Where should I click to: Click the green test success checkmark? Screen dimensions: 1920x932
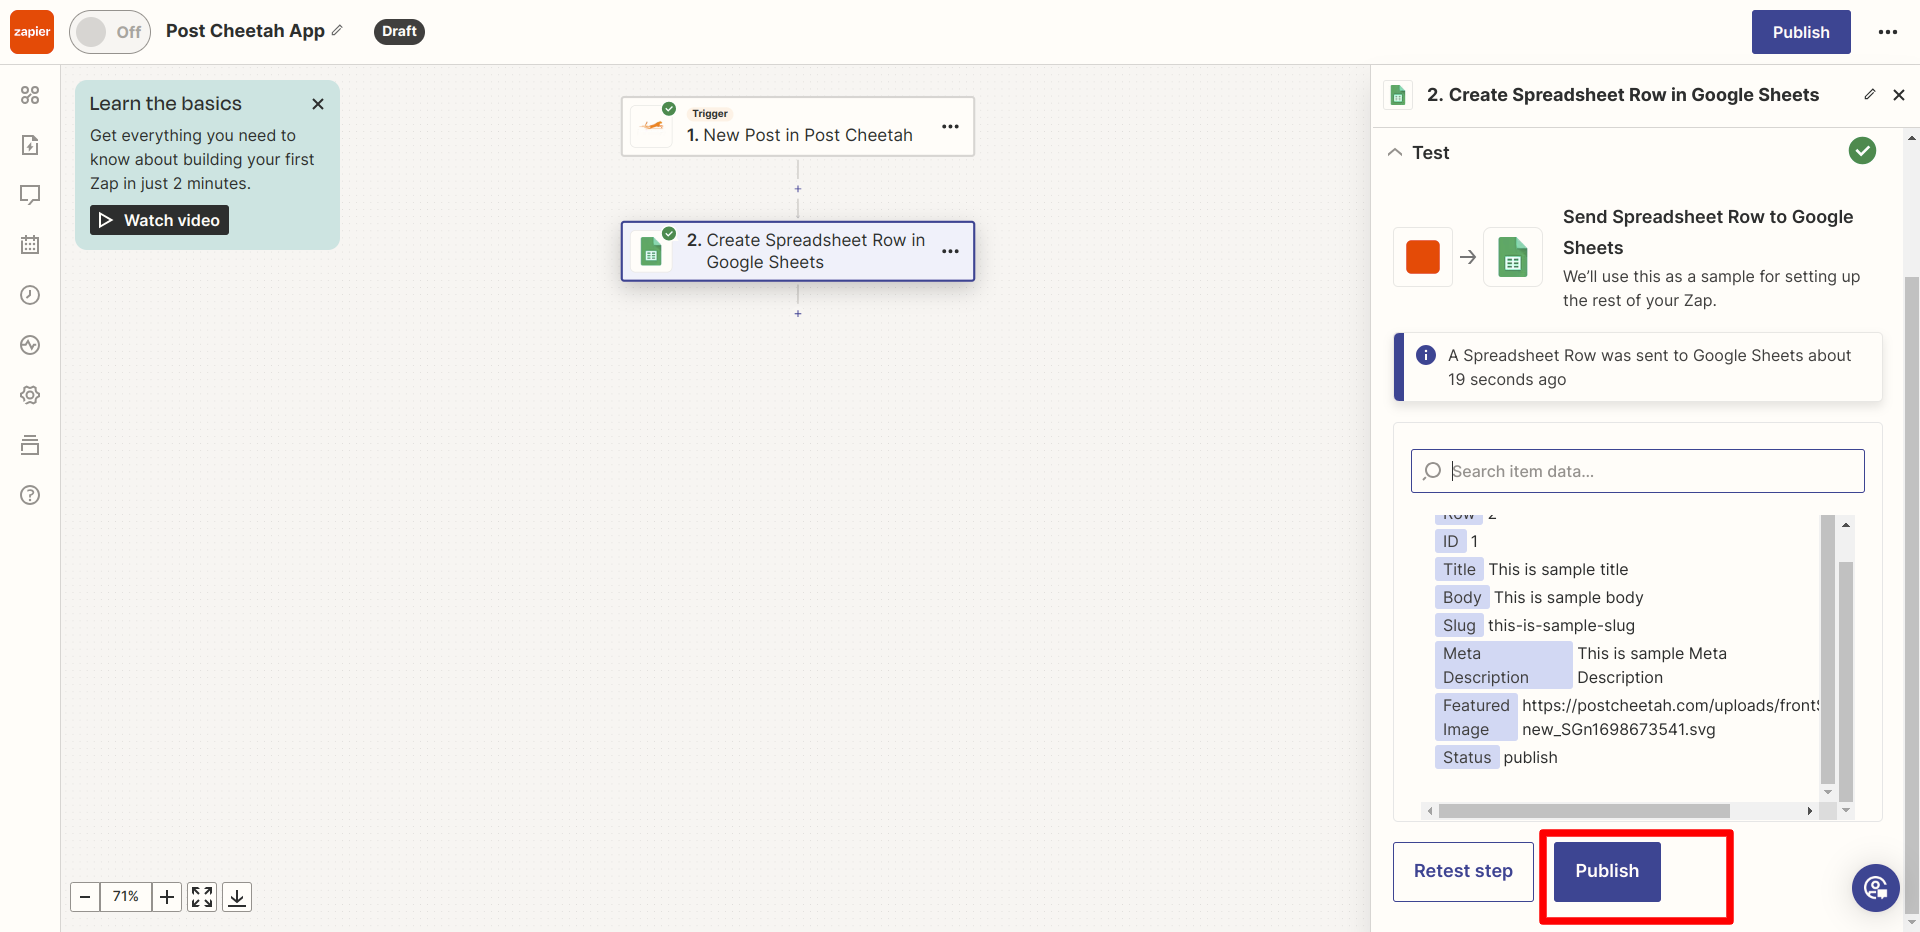(x=1862, y=151)
